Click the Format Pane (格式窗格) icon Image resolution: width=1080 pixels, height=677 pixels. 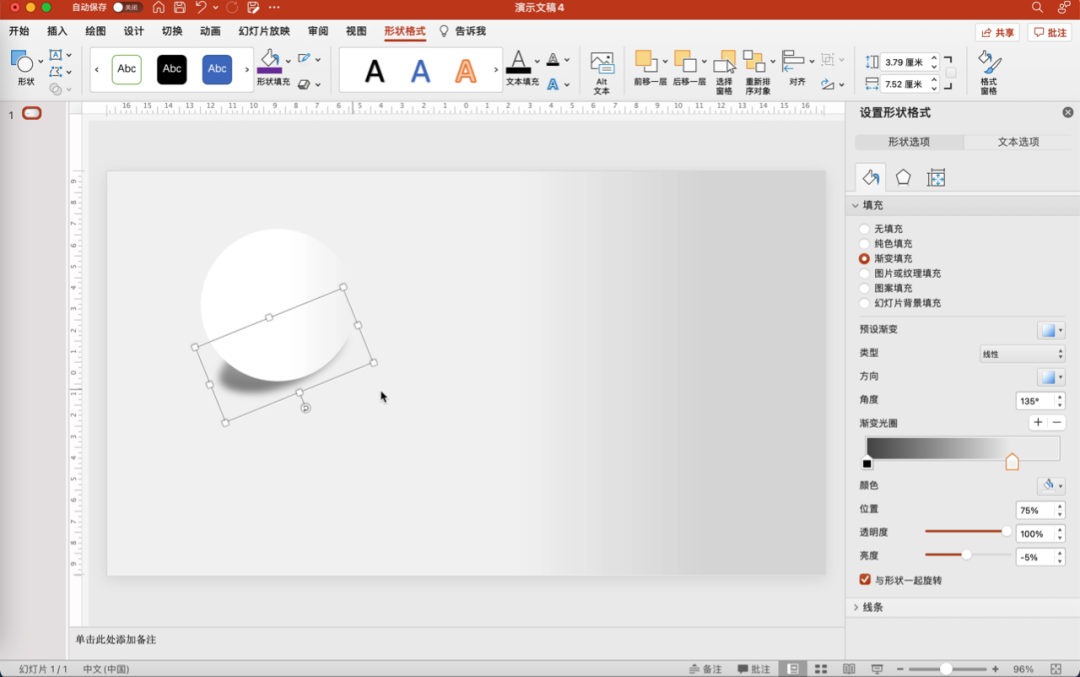click(x=988, y=70)
